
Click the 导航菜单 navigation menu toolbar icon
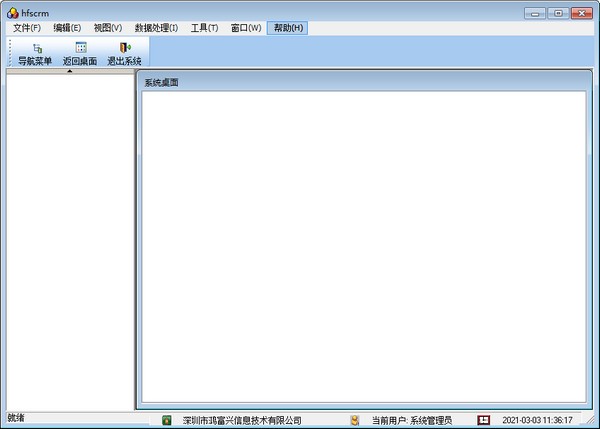point(35,48)
